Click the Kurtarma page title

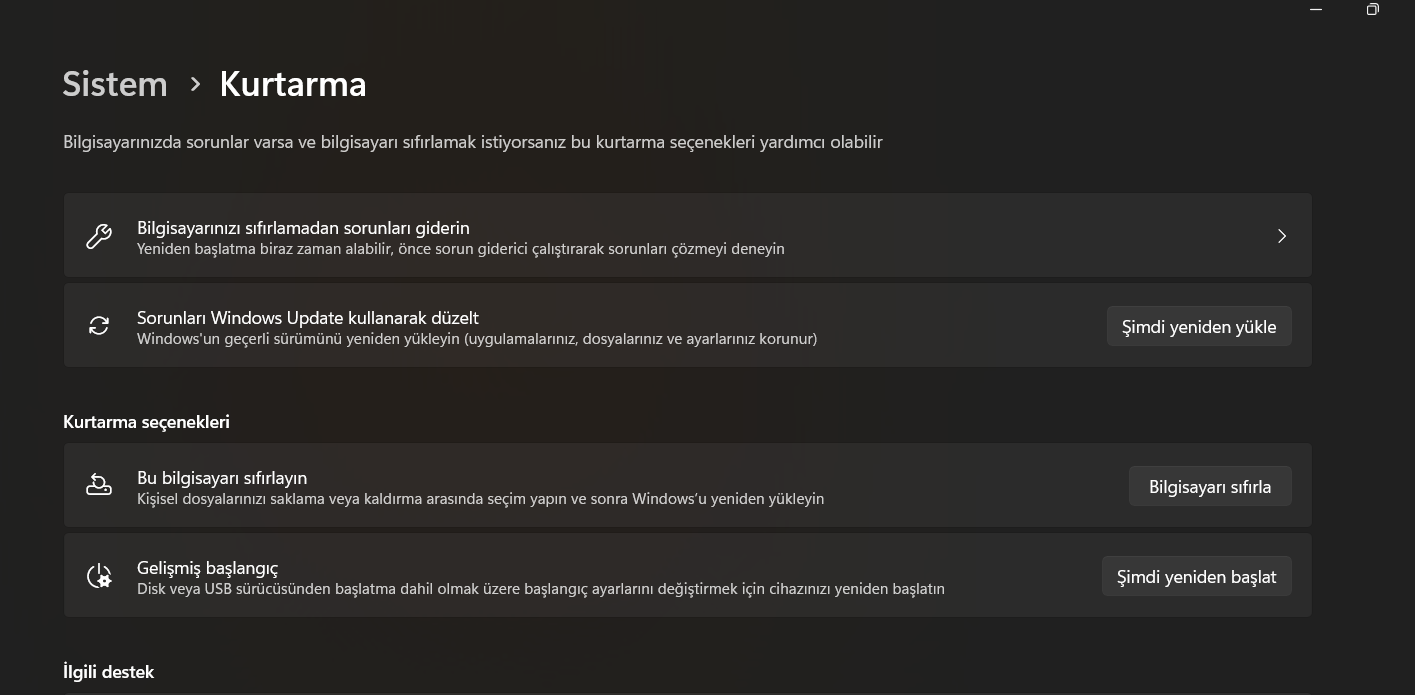[293, 84]
